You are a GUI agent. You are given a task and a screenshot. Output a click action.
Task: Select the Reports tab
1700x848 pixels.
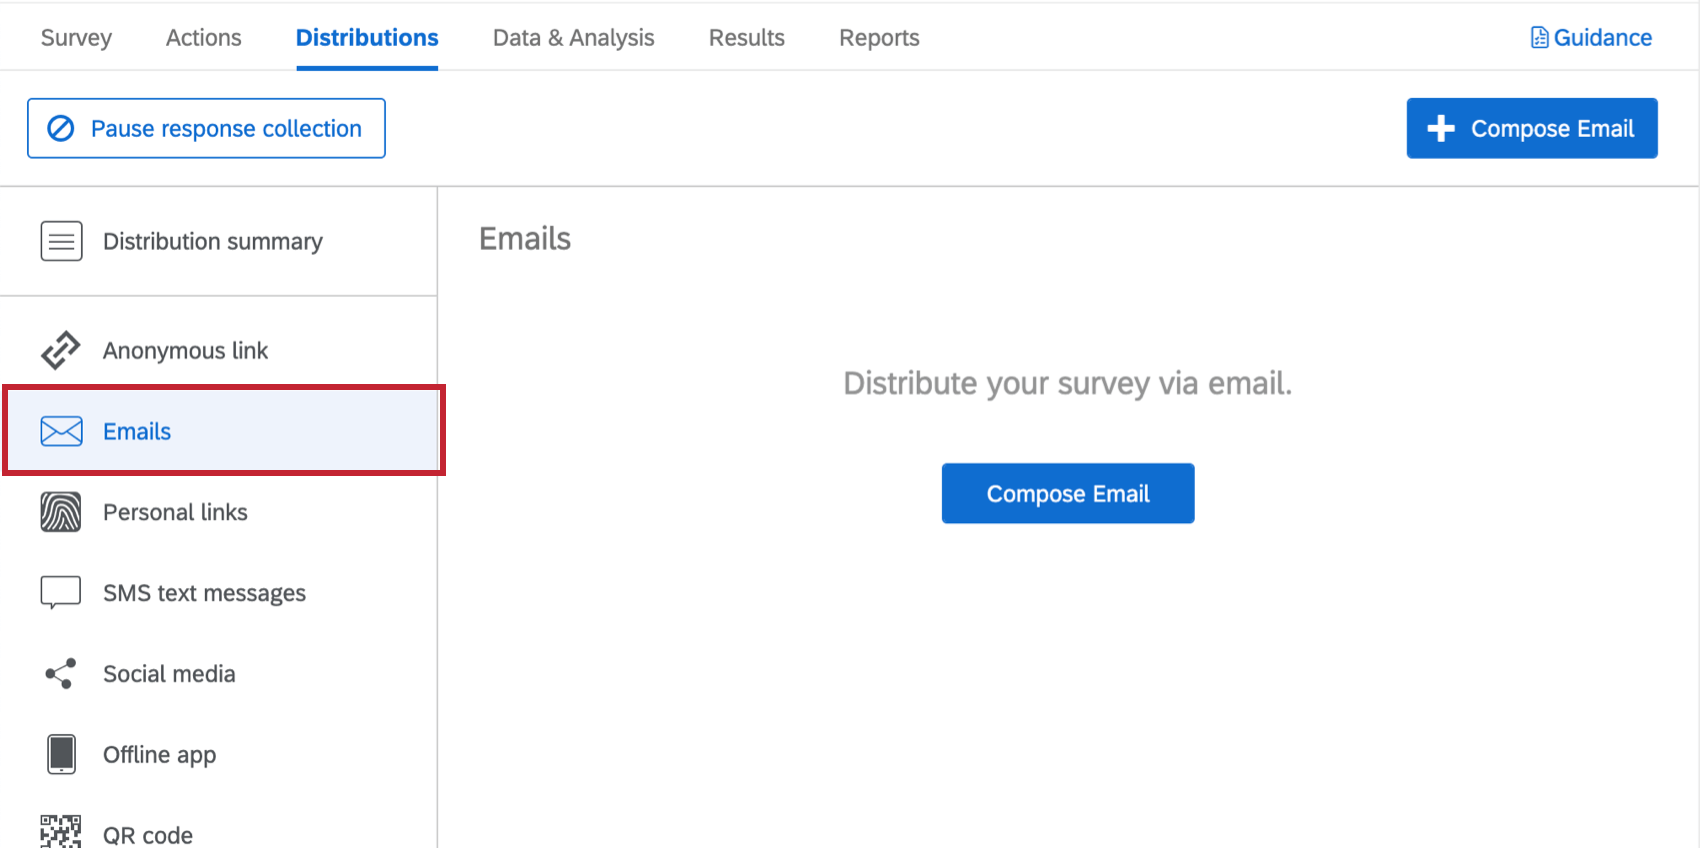pos(879,38)
